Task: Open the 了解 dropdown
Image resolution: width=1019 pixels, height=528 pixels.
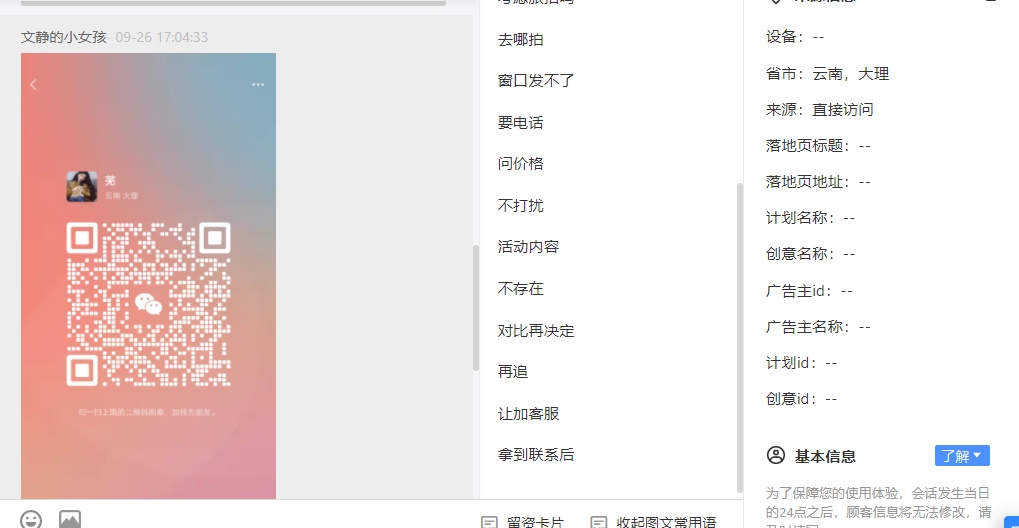Action: click(962, 456)
